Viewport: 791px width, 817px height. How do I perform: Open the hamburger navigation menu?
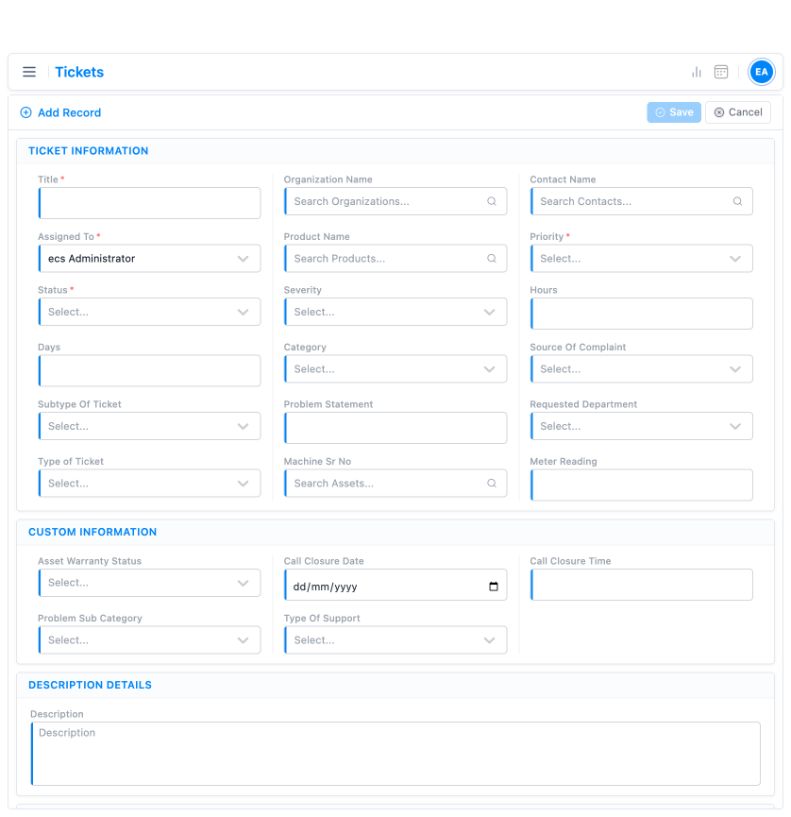point(29,72)
